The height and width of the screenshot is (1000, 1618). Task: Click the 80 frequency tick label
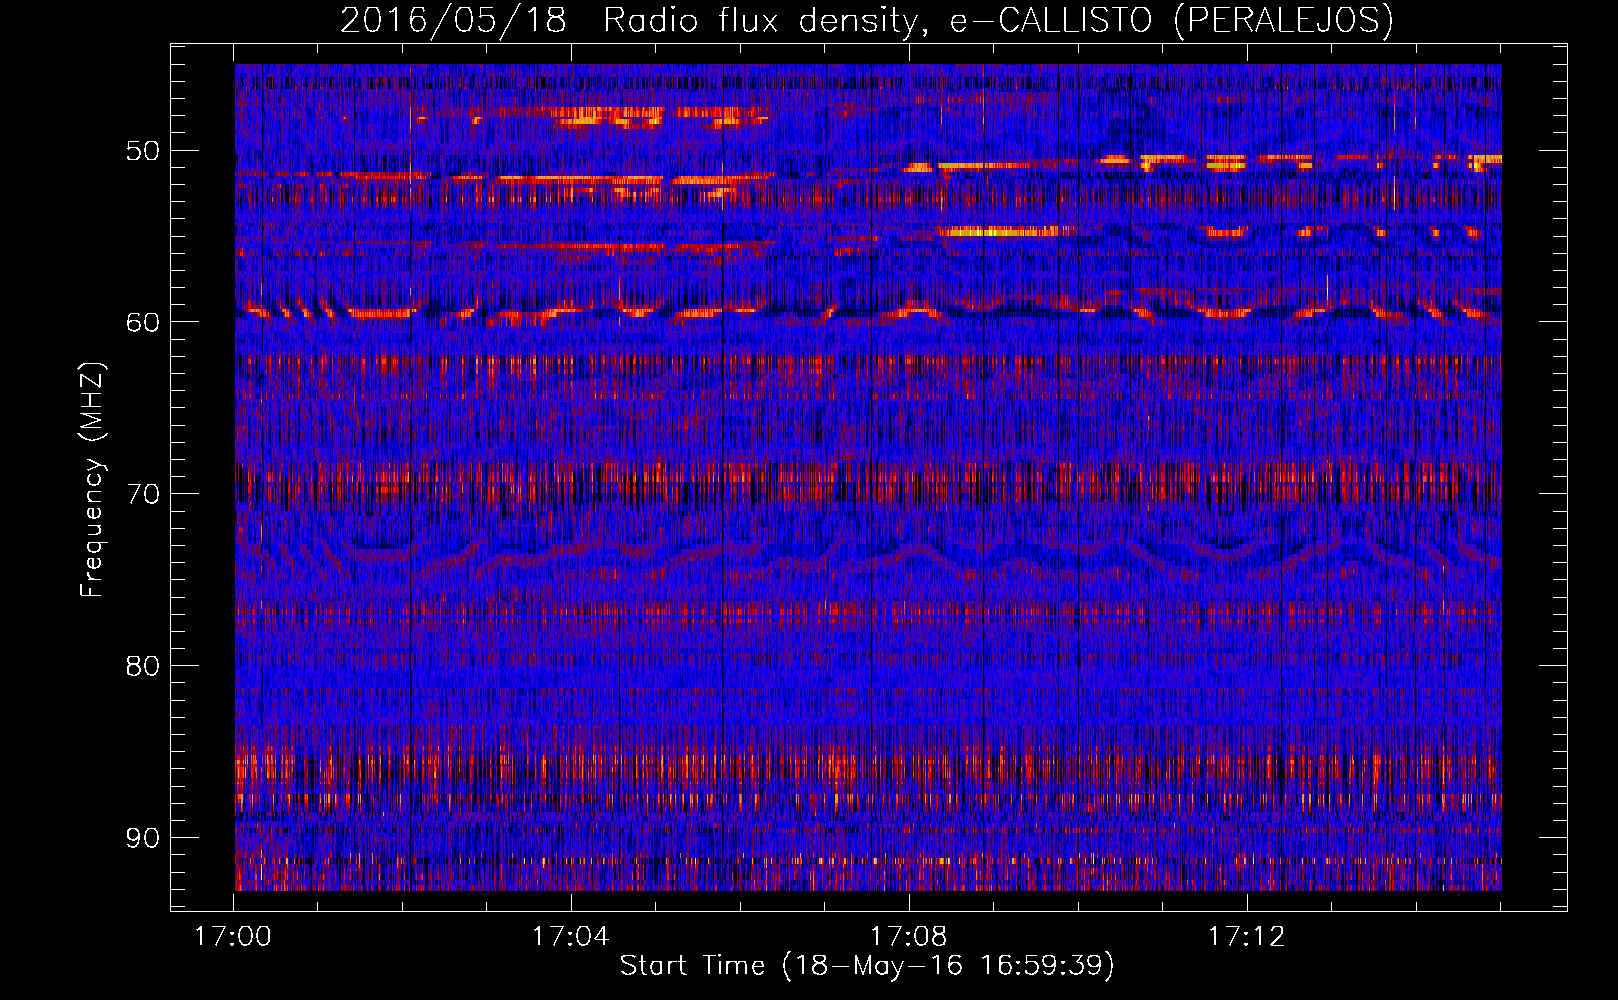[x=143, y=666]
